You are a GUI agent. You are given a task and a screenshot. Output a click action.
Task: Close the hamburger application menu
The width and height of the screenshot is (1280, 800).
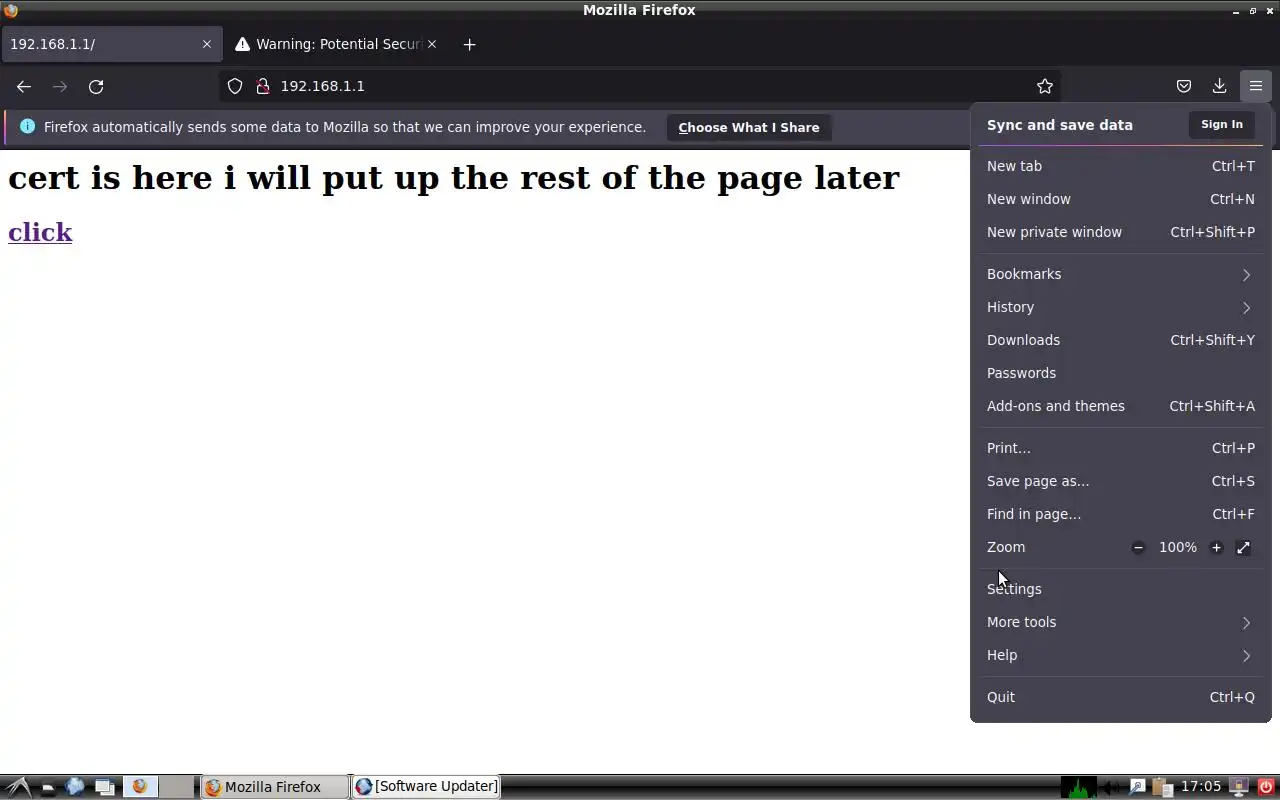coord(1255,87)
